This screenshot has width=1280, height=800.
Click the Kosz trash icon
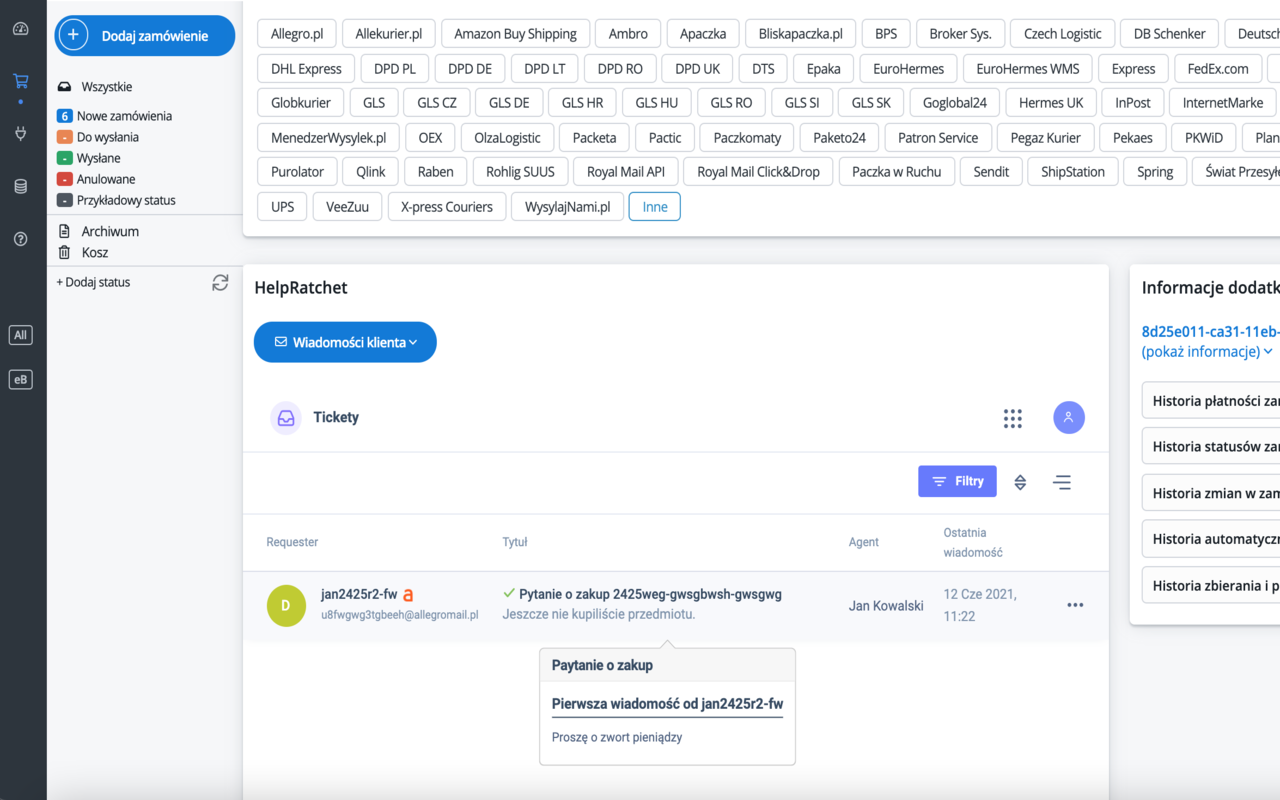click(x=65, y=253)
